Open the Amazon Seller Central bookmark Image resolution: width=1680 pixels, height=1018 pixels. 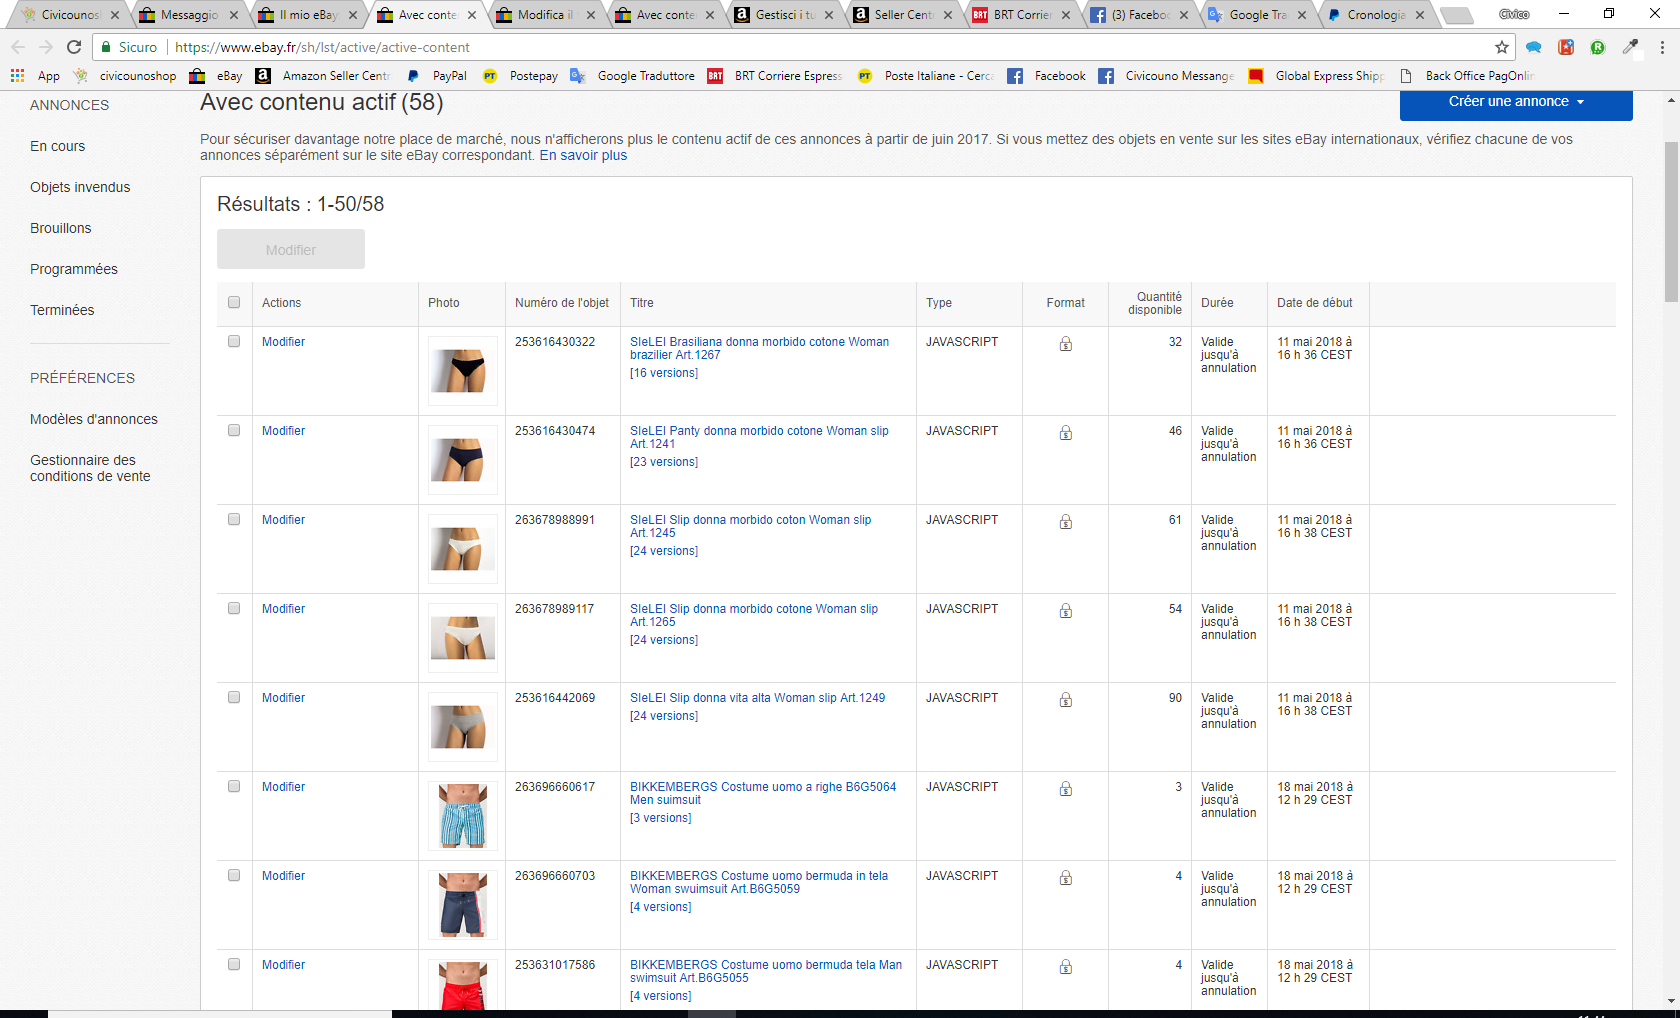323,76
